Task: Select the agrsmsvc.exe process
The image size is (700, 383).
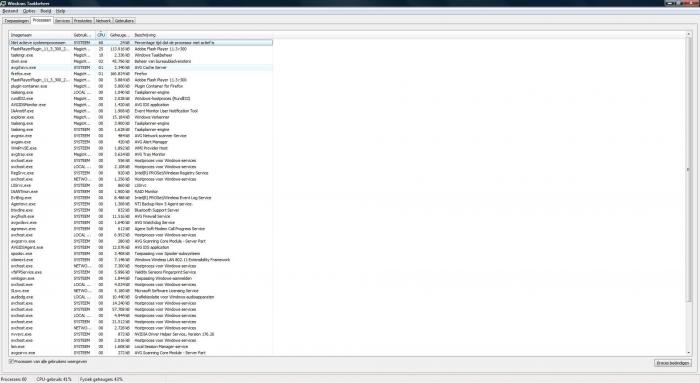Action: pos(141,229)
